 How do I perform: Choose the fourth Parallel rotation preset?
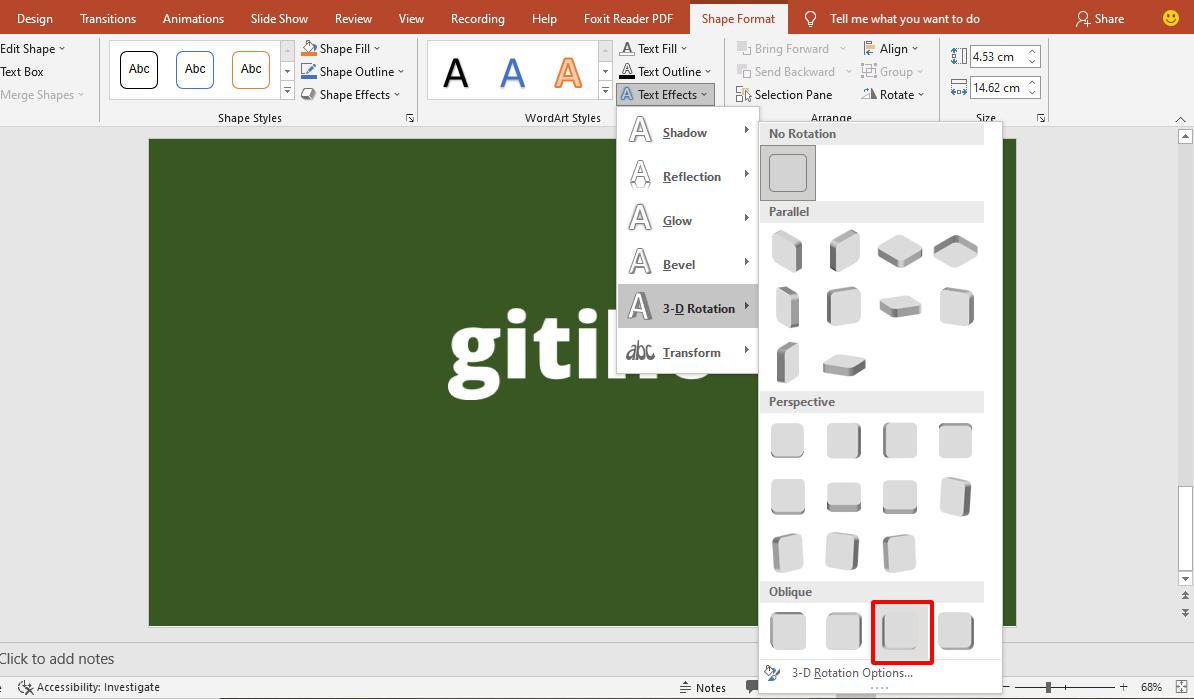(x=956, y=251)
